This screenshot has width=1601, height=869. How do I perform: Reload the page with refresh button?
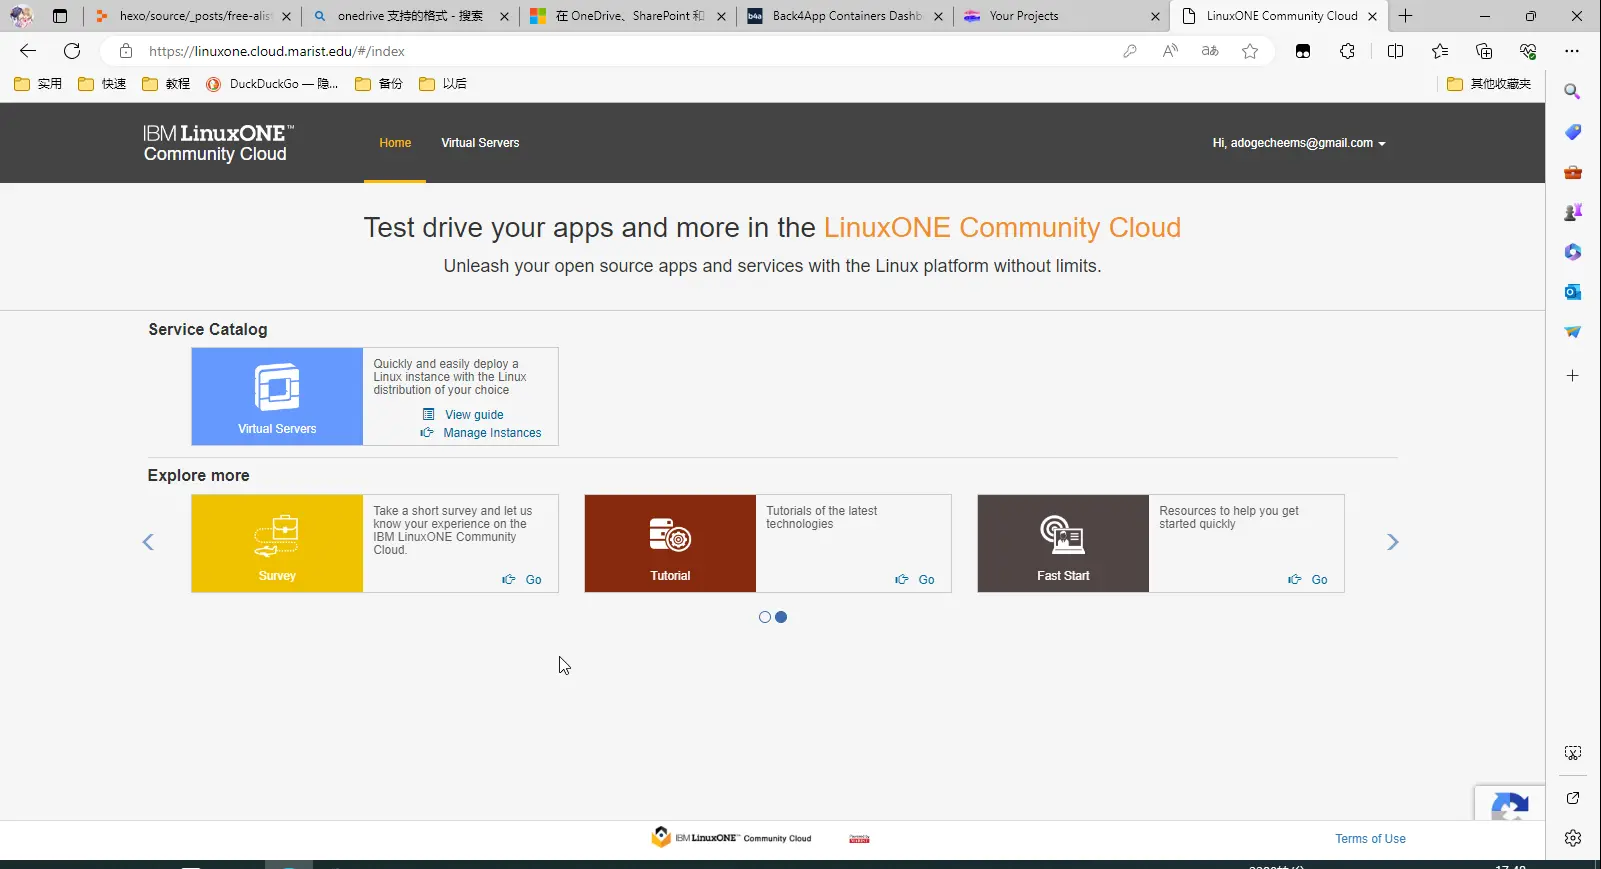[72, 51]
